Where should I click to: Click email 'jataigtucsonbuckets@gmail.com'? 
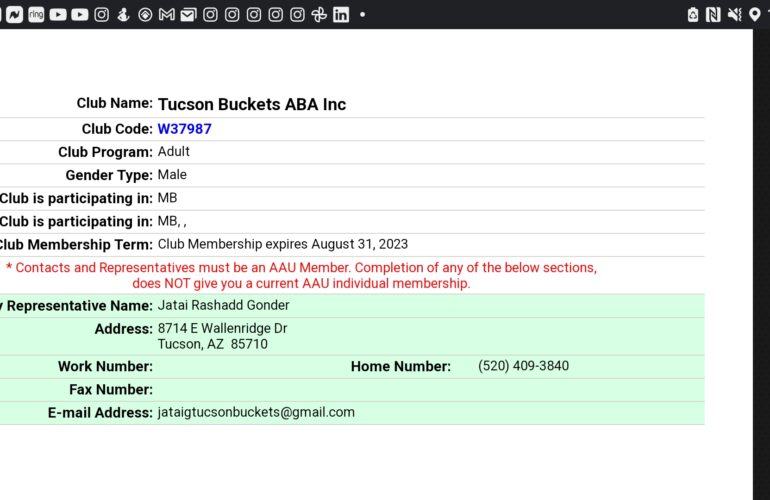click(256, 412)
